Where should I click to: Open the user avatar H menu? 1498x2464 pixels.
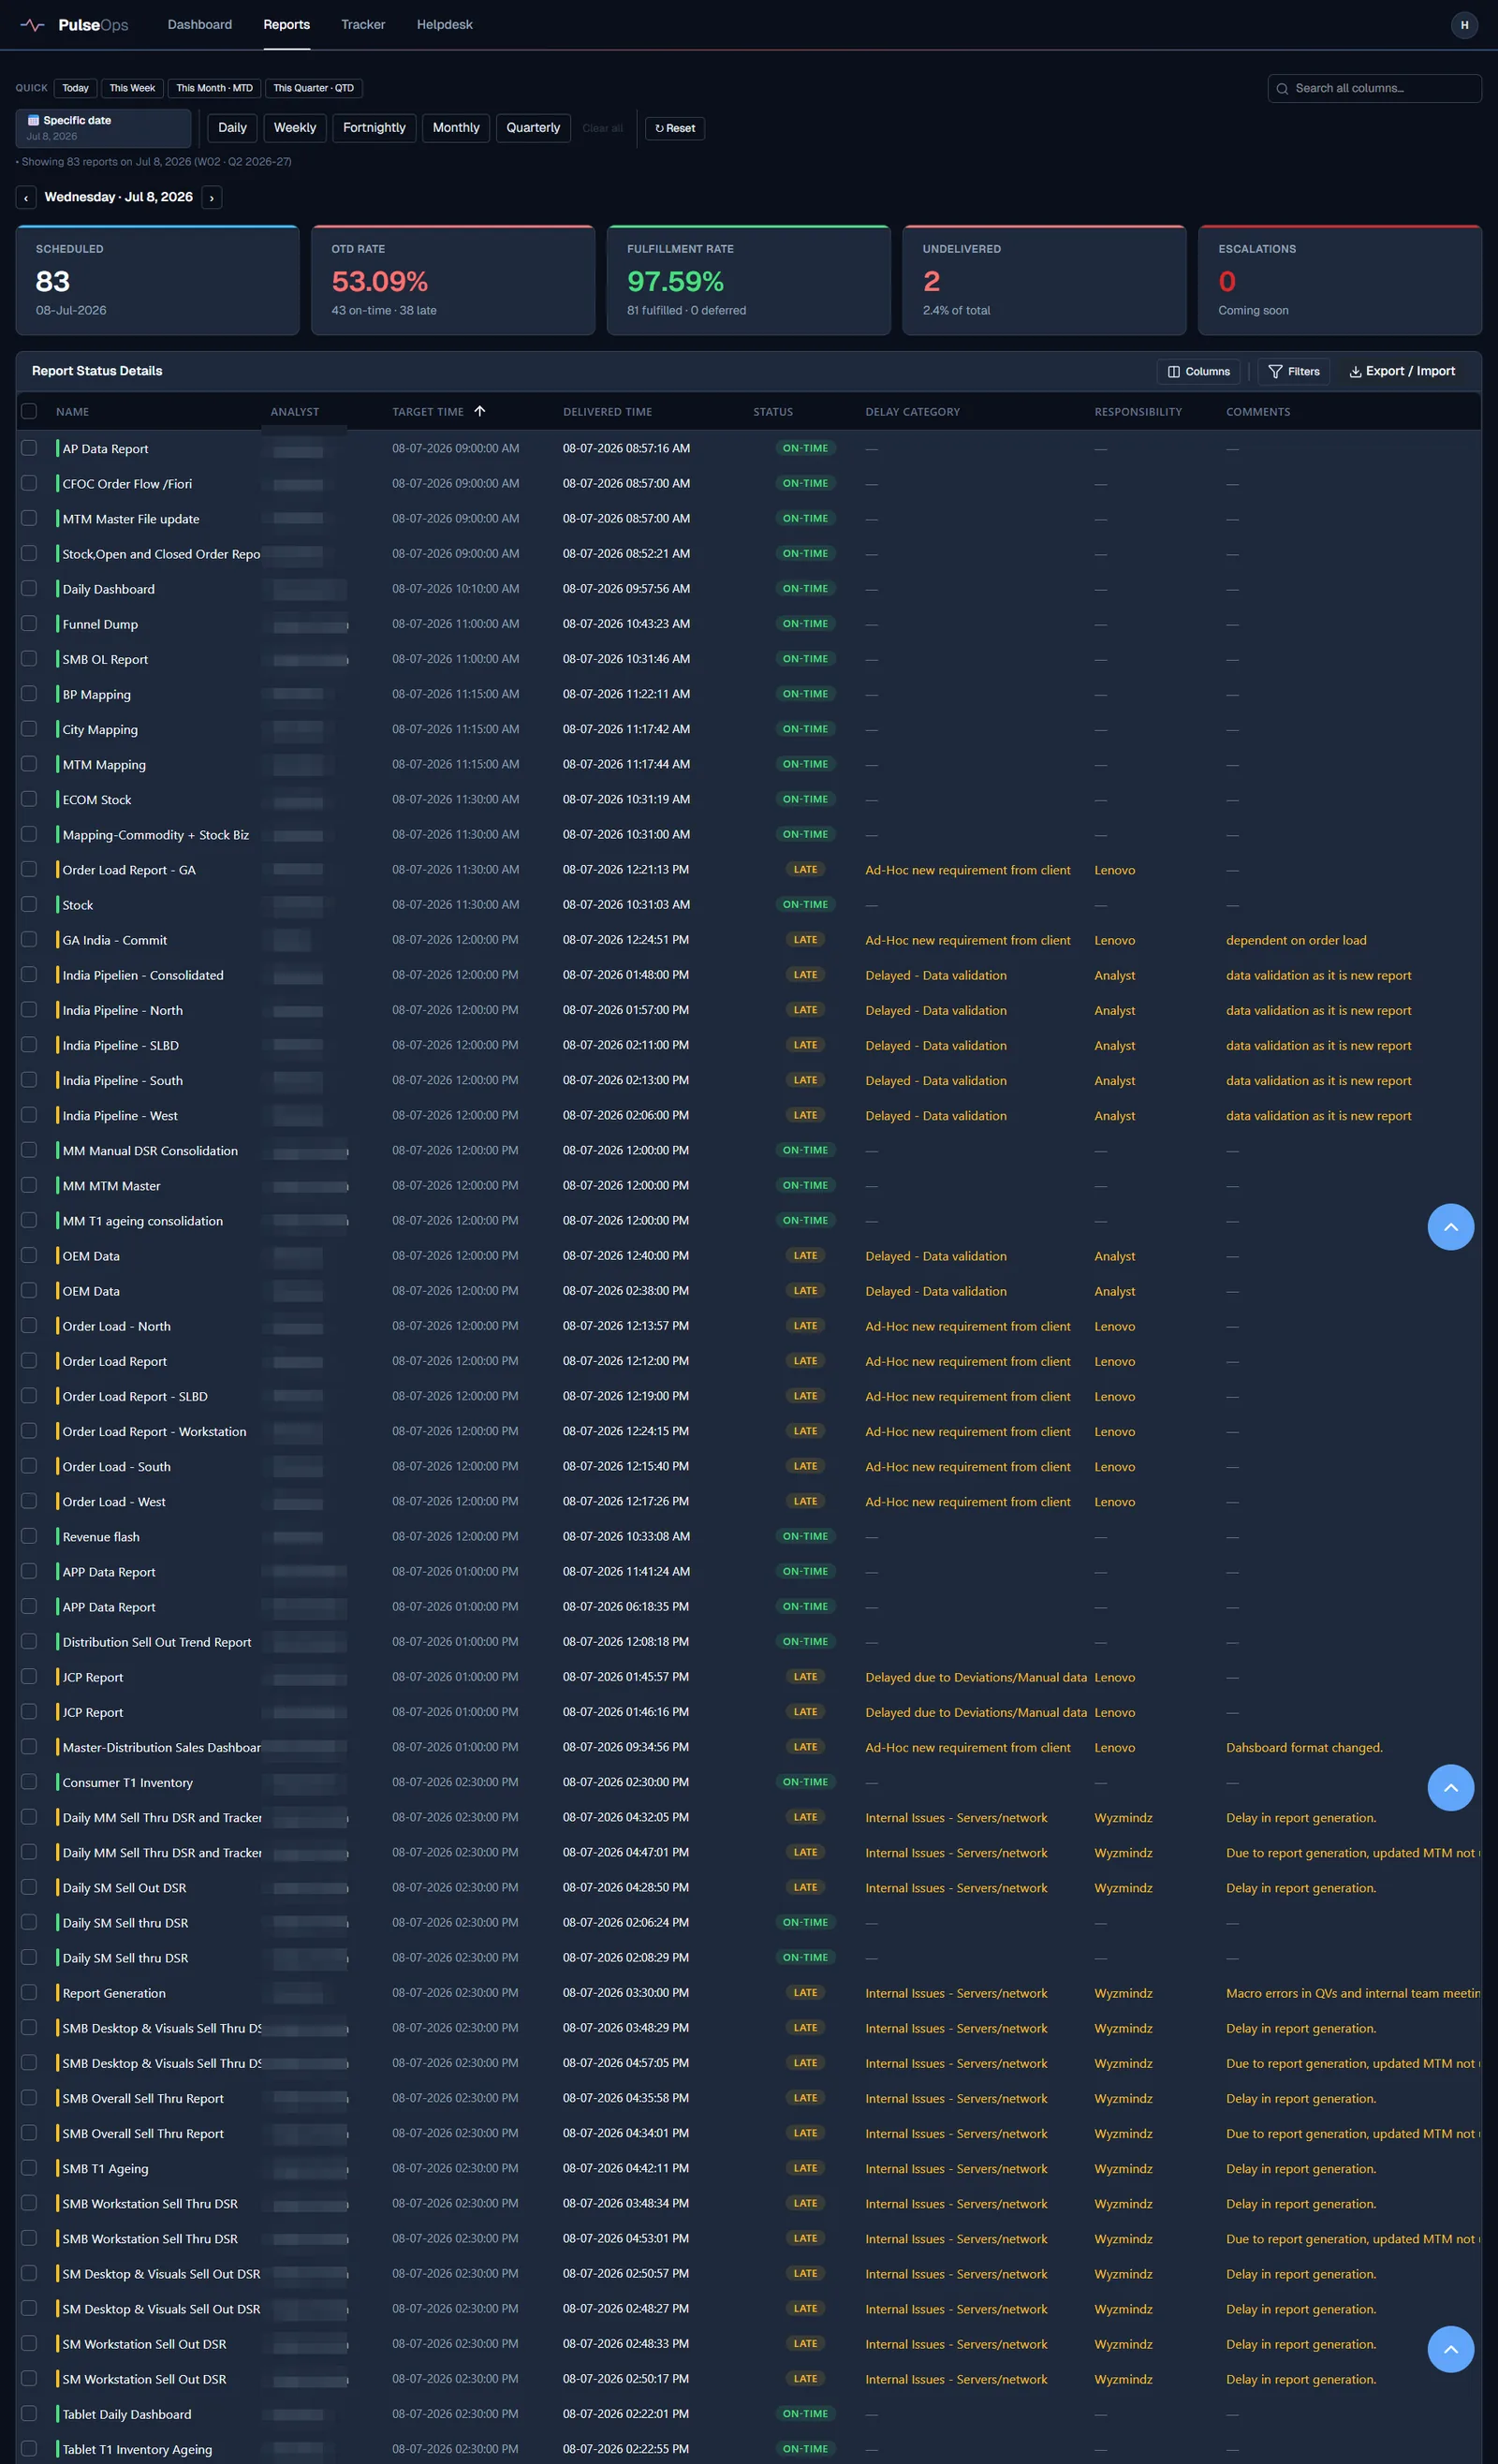(1464, 25)
